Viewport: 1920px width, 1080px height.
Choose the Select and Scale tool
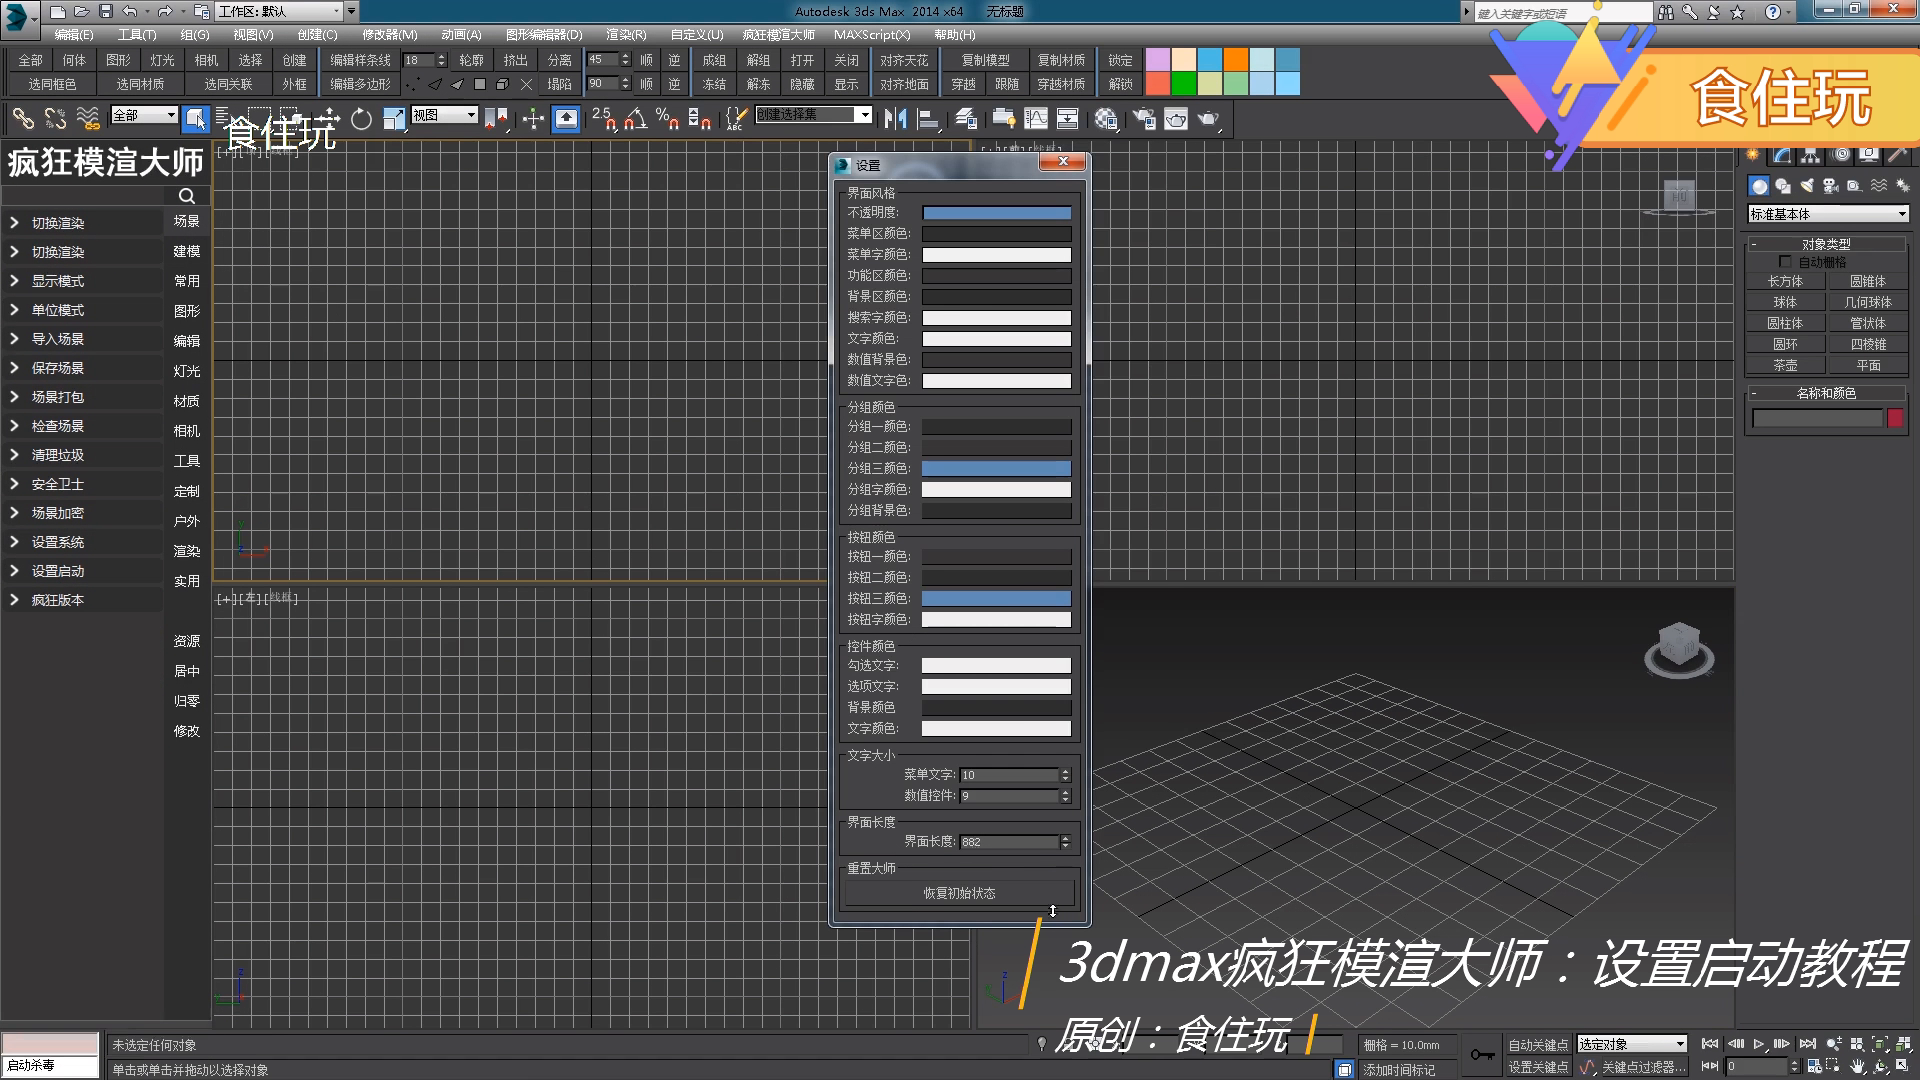pyautogui.click(x=394, y=119)
